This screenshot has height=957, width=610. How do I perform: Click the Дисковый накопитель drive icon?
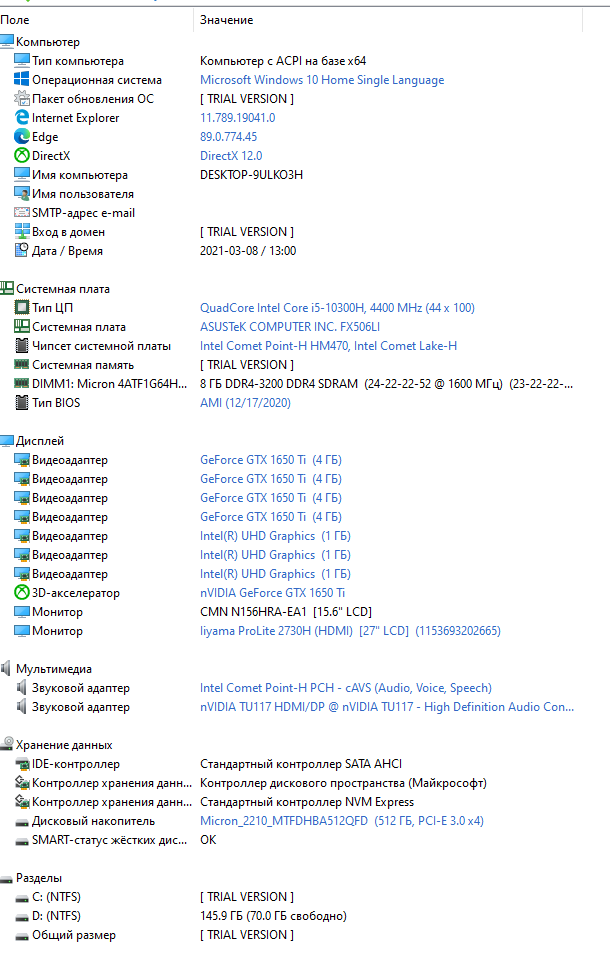pos(22,822)
